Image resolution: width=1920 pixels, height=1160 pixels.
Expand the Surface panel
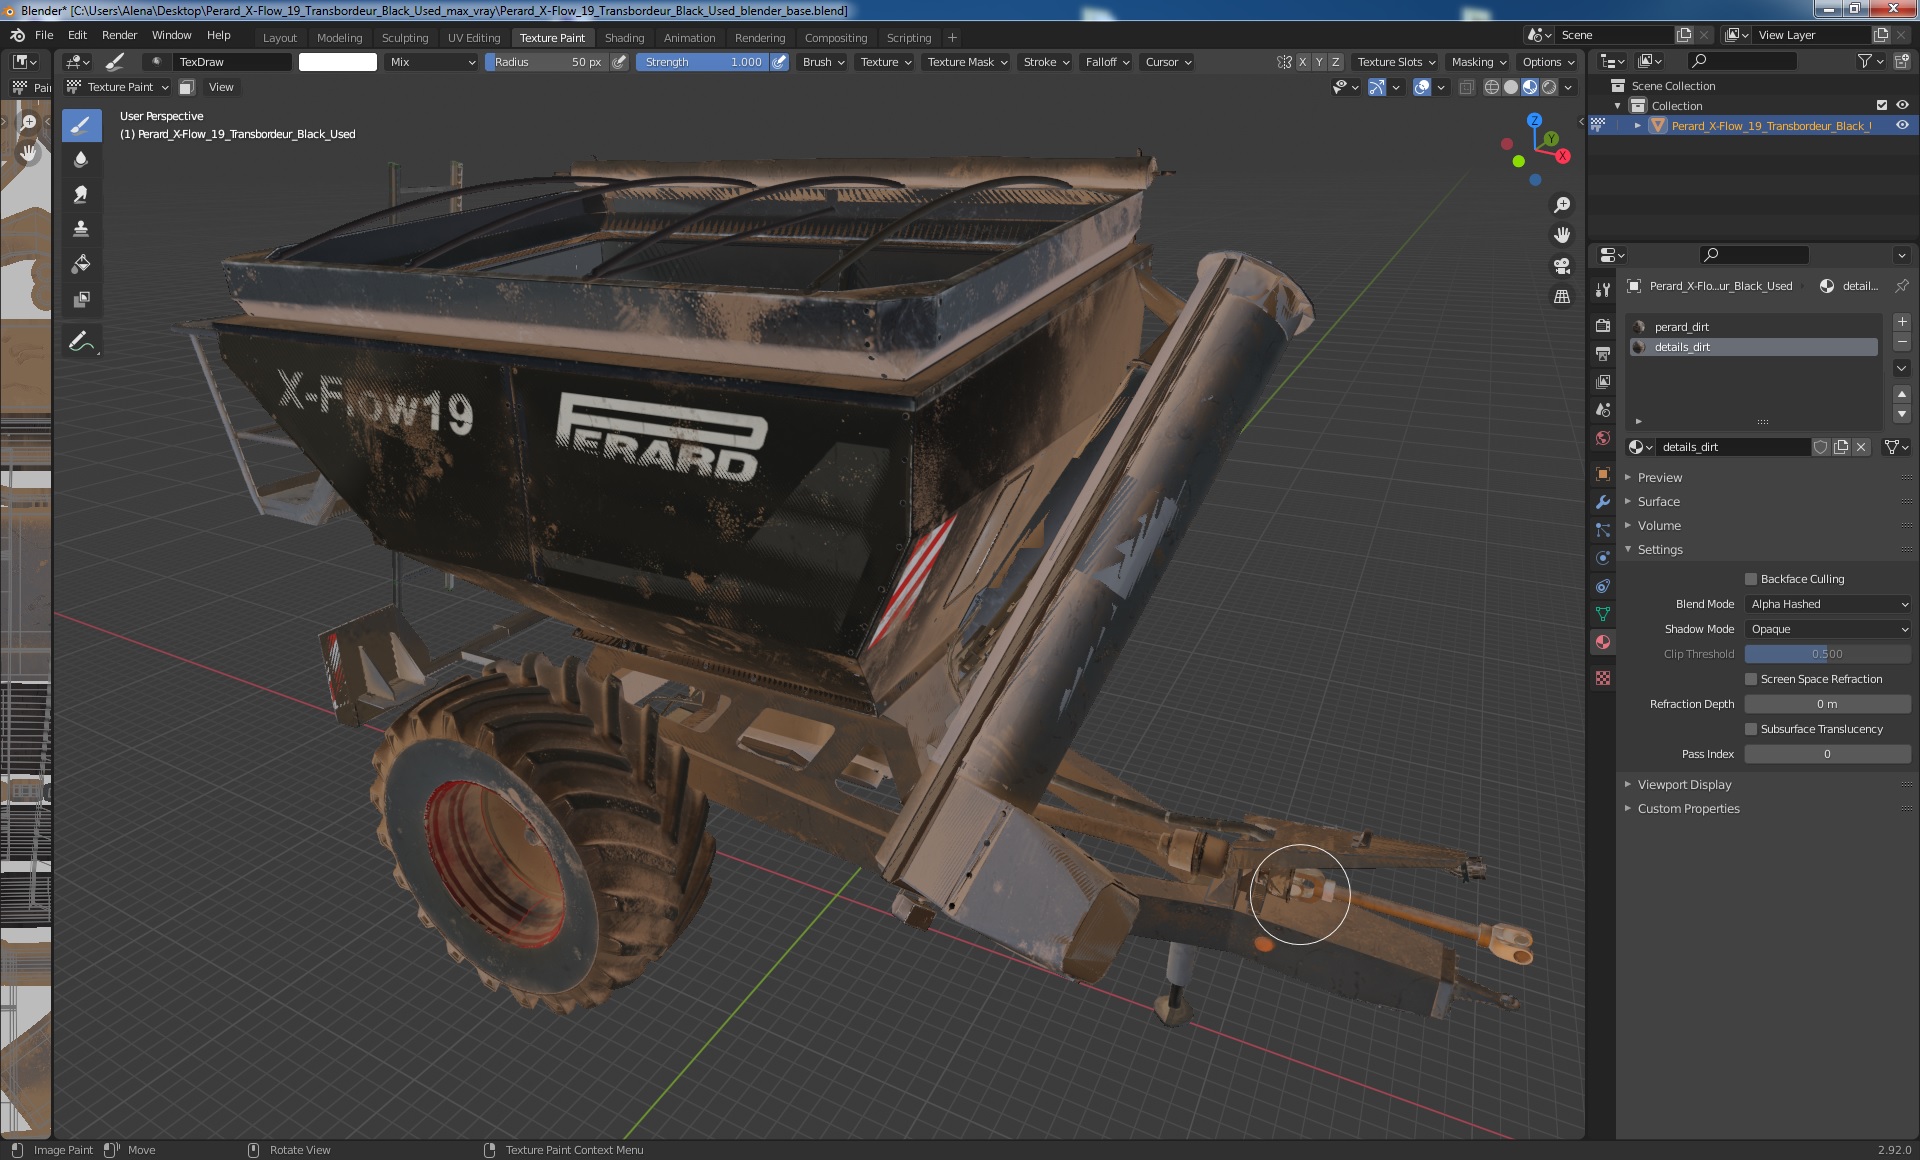(1658, 502)
